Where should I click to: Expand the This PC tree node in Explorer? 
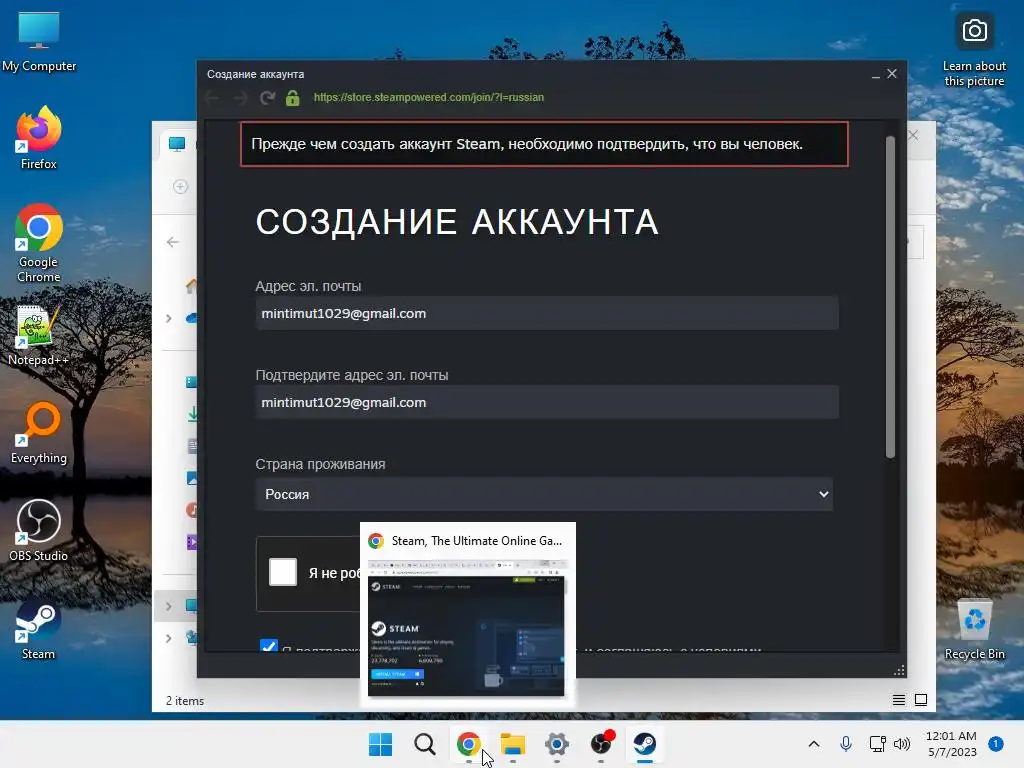pyautogui.click(x=168, y=606)
